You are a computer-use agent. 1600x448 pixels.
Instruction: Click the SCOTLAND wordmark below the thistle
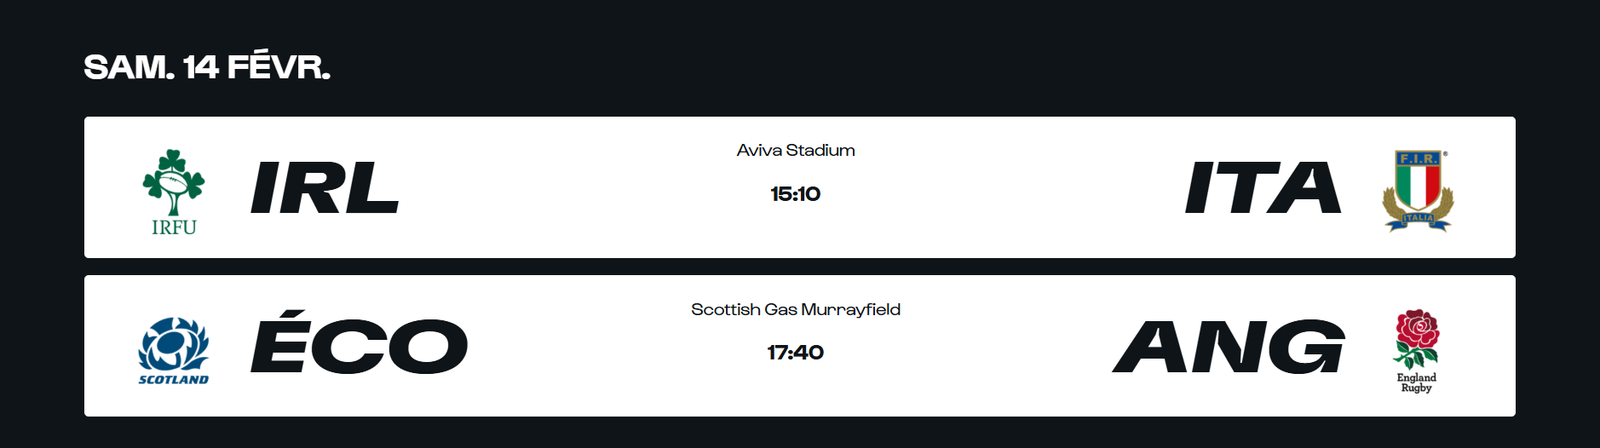point(174,380)
